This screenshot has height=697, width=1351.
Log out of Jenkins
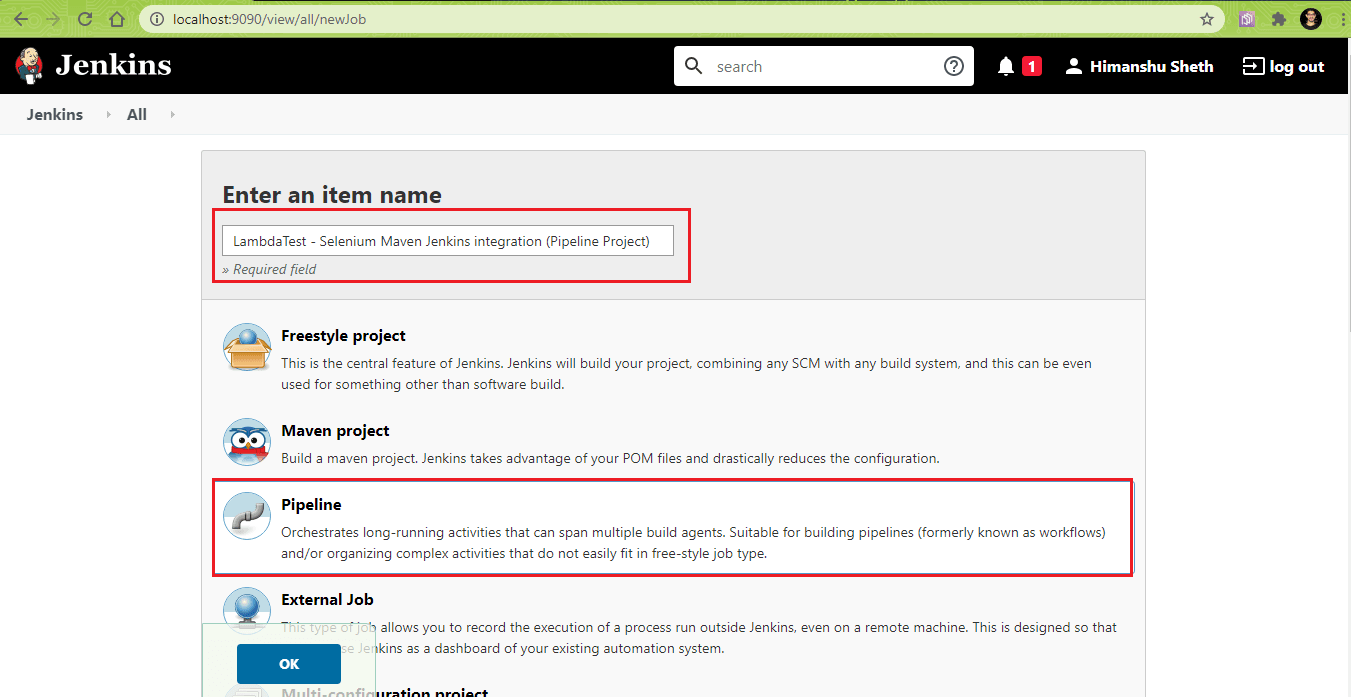tap(1283, 66)
